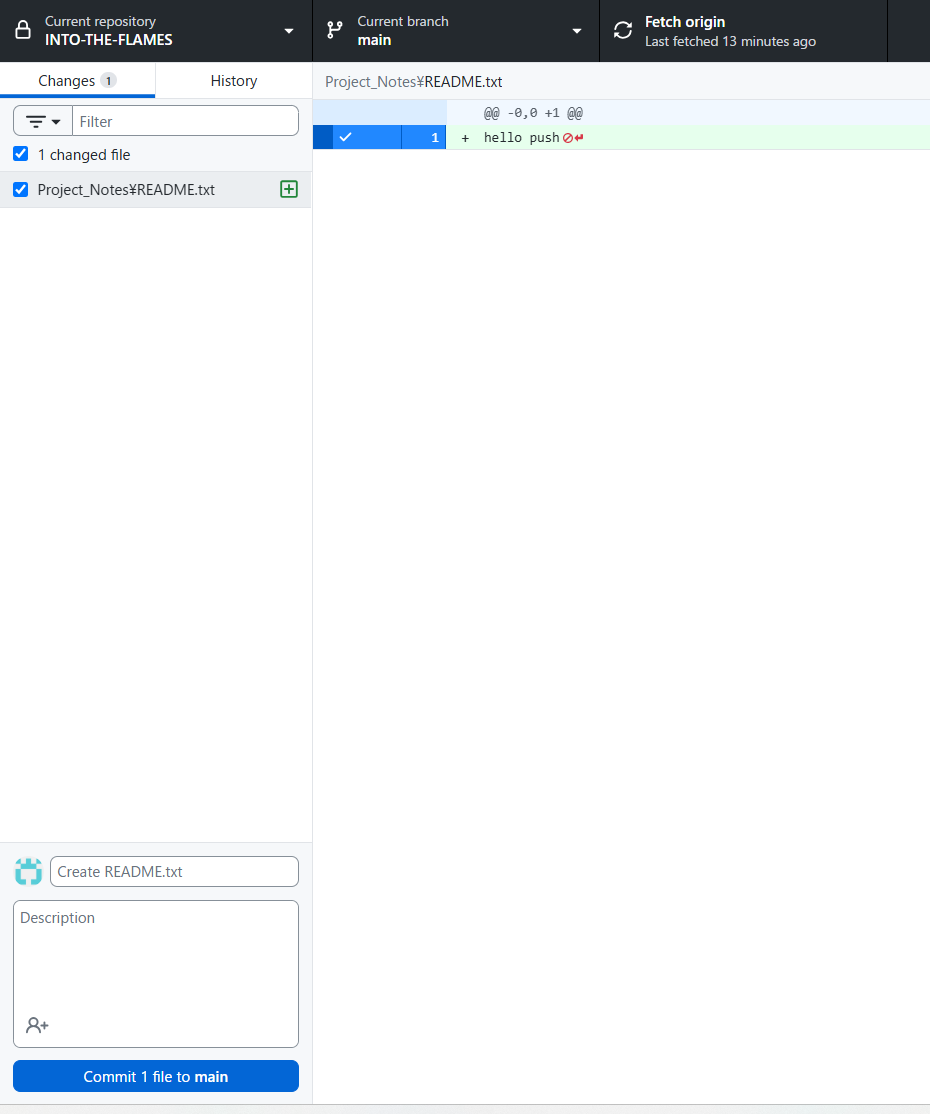Click 'Last fetched 13 minutes ago' text
Screen dimensions: 930x1114
click(x=730, y=41)
